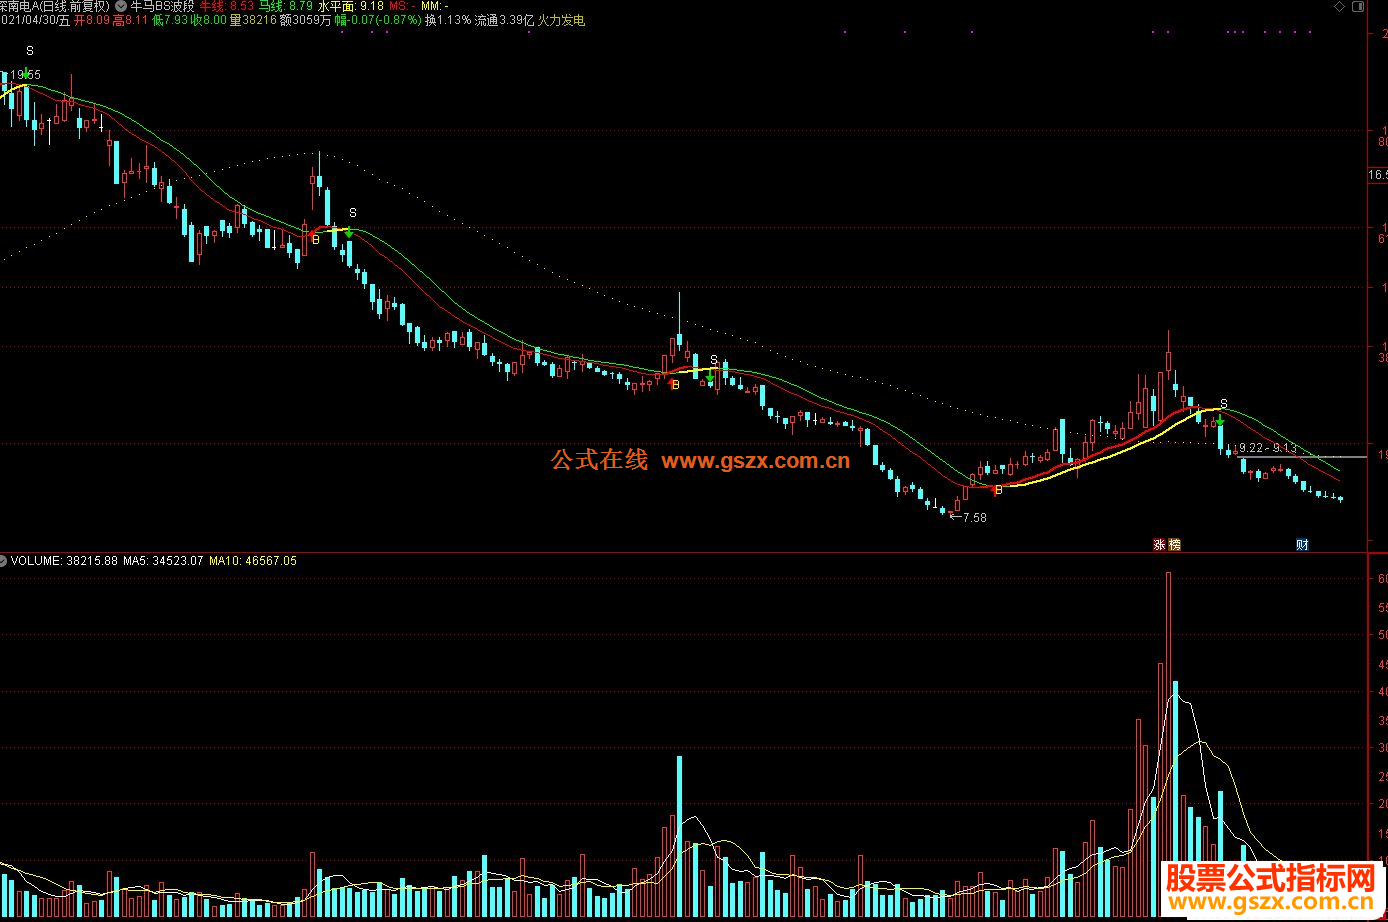Viewport: 1388px width, 922px height.
Task: Click the MA5: 34523.07 label
Action: click(164, 561)
